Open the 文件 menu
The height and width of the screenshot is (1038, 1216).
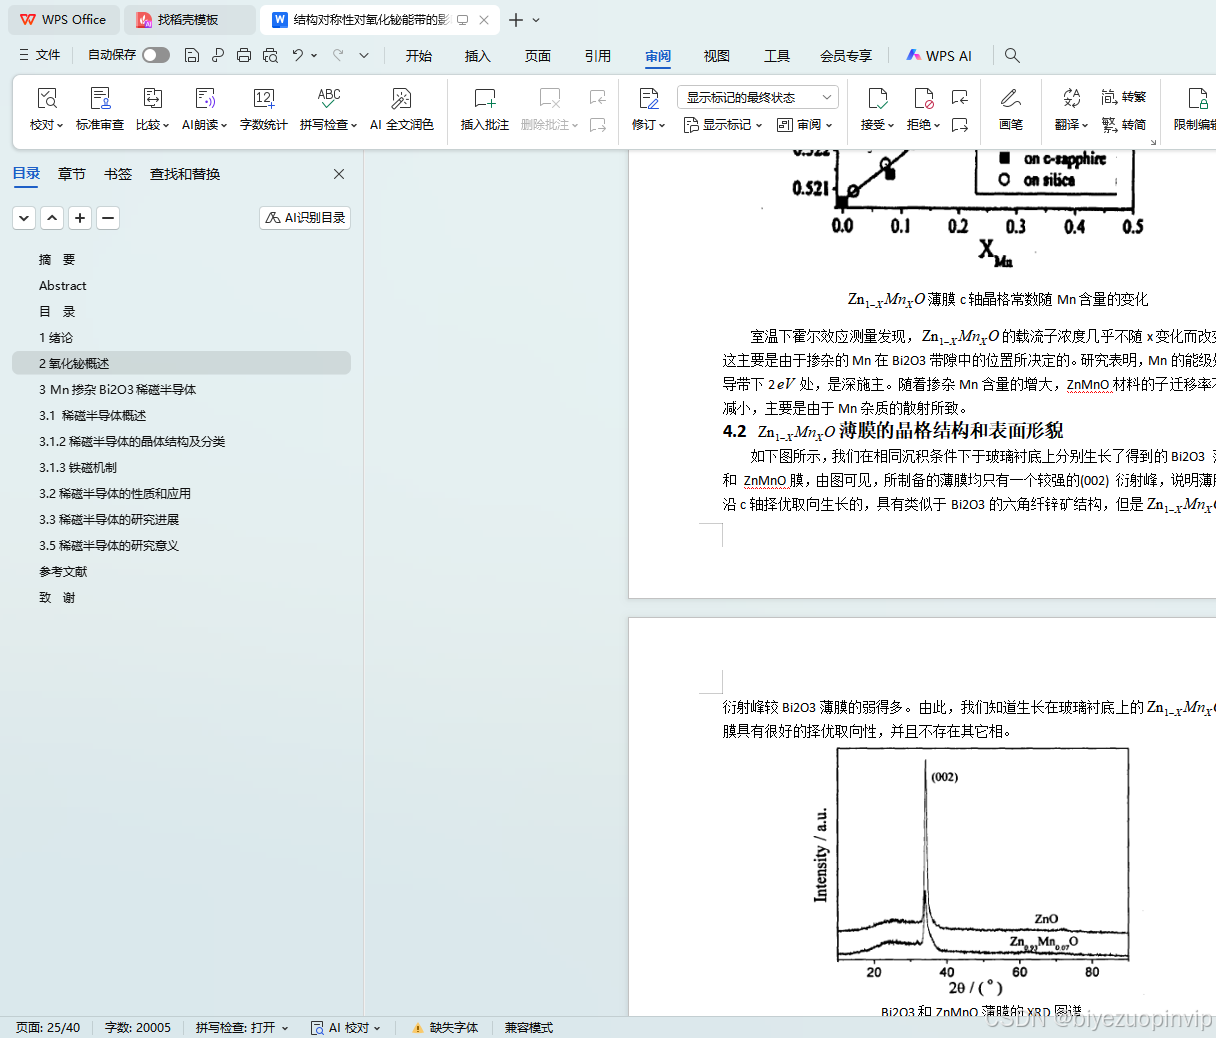pos(39,55)
